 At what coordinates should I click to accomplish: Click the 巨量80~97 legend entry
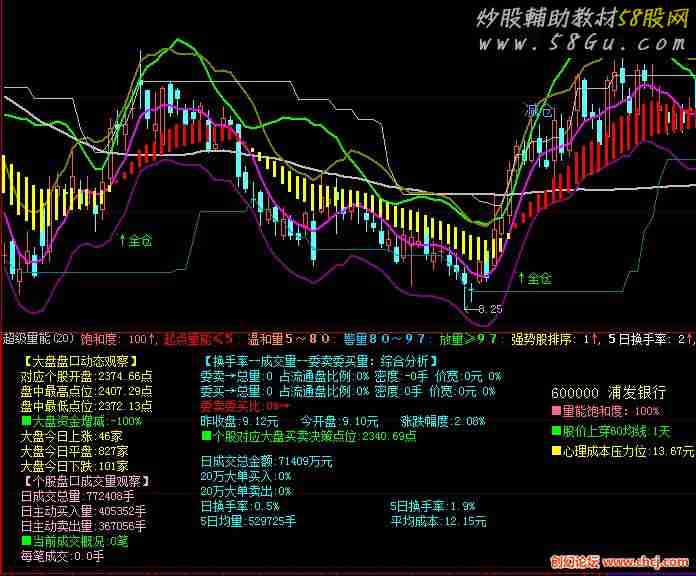(384, 339)
